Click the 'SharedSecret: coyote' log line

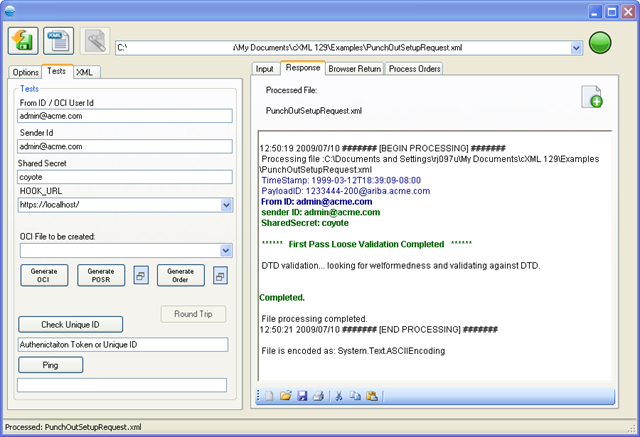click(x=305, y=223)
